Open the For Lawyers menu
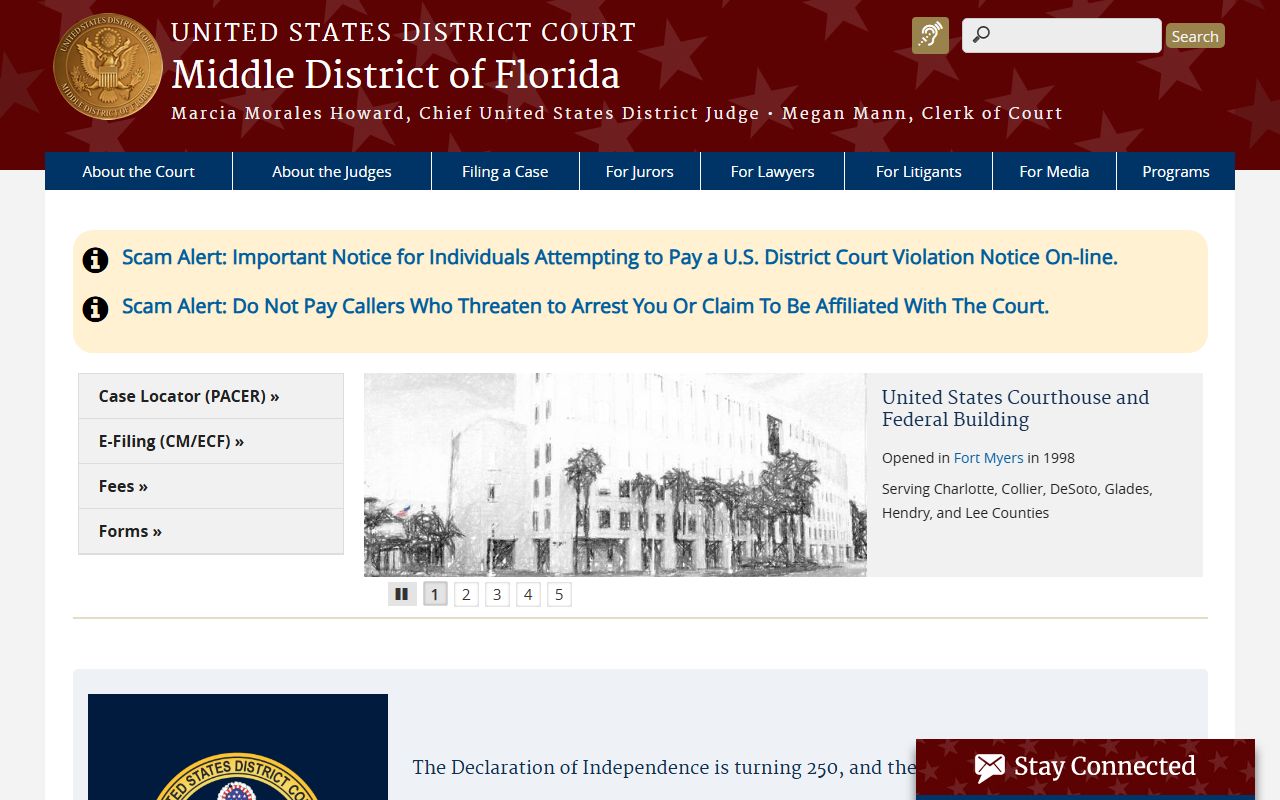This screenshot has height=800, width=1280. (773, 171)
